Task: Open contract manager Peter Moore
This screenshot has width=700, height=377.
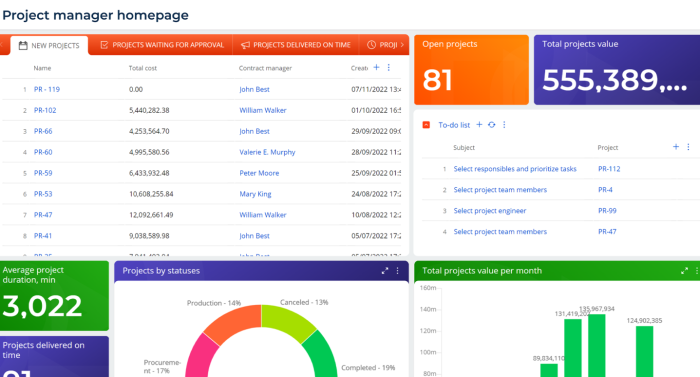Action: point(259,173)
